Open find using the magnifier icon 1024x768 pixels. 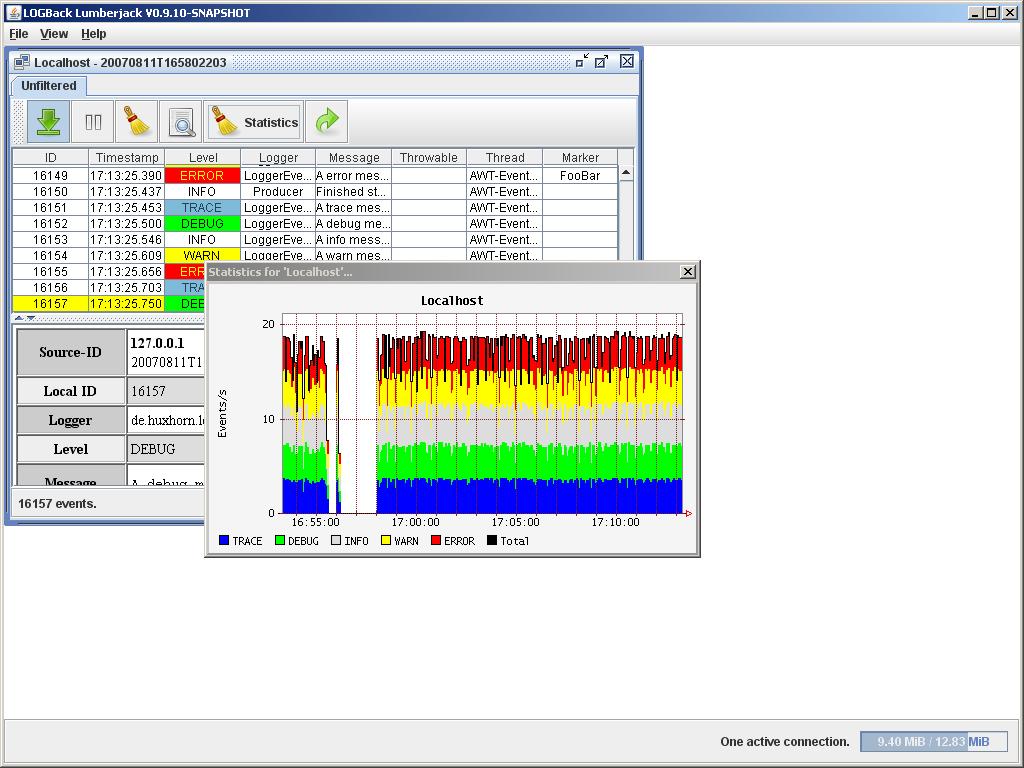click(x=182, y=122)
